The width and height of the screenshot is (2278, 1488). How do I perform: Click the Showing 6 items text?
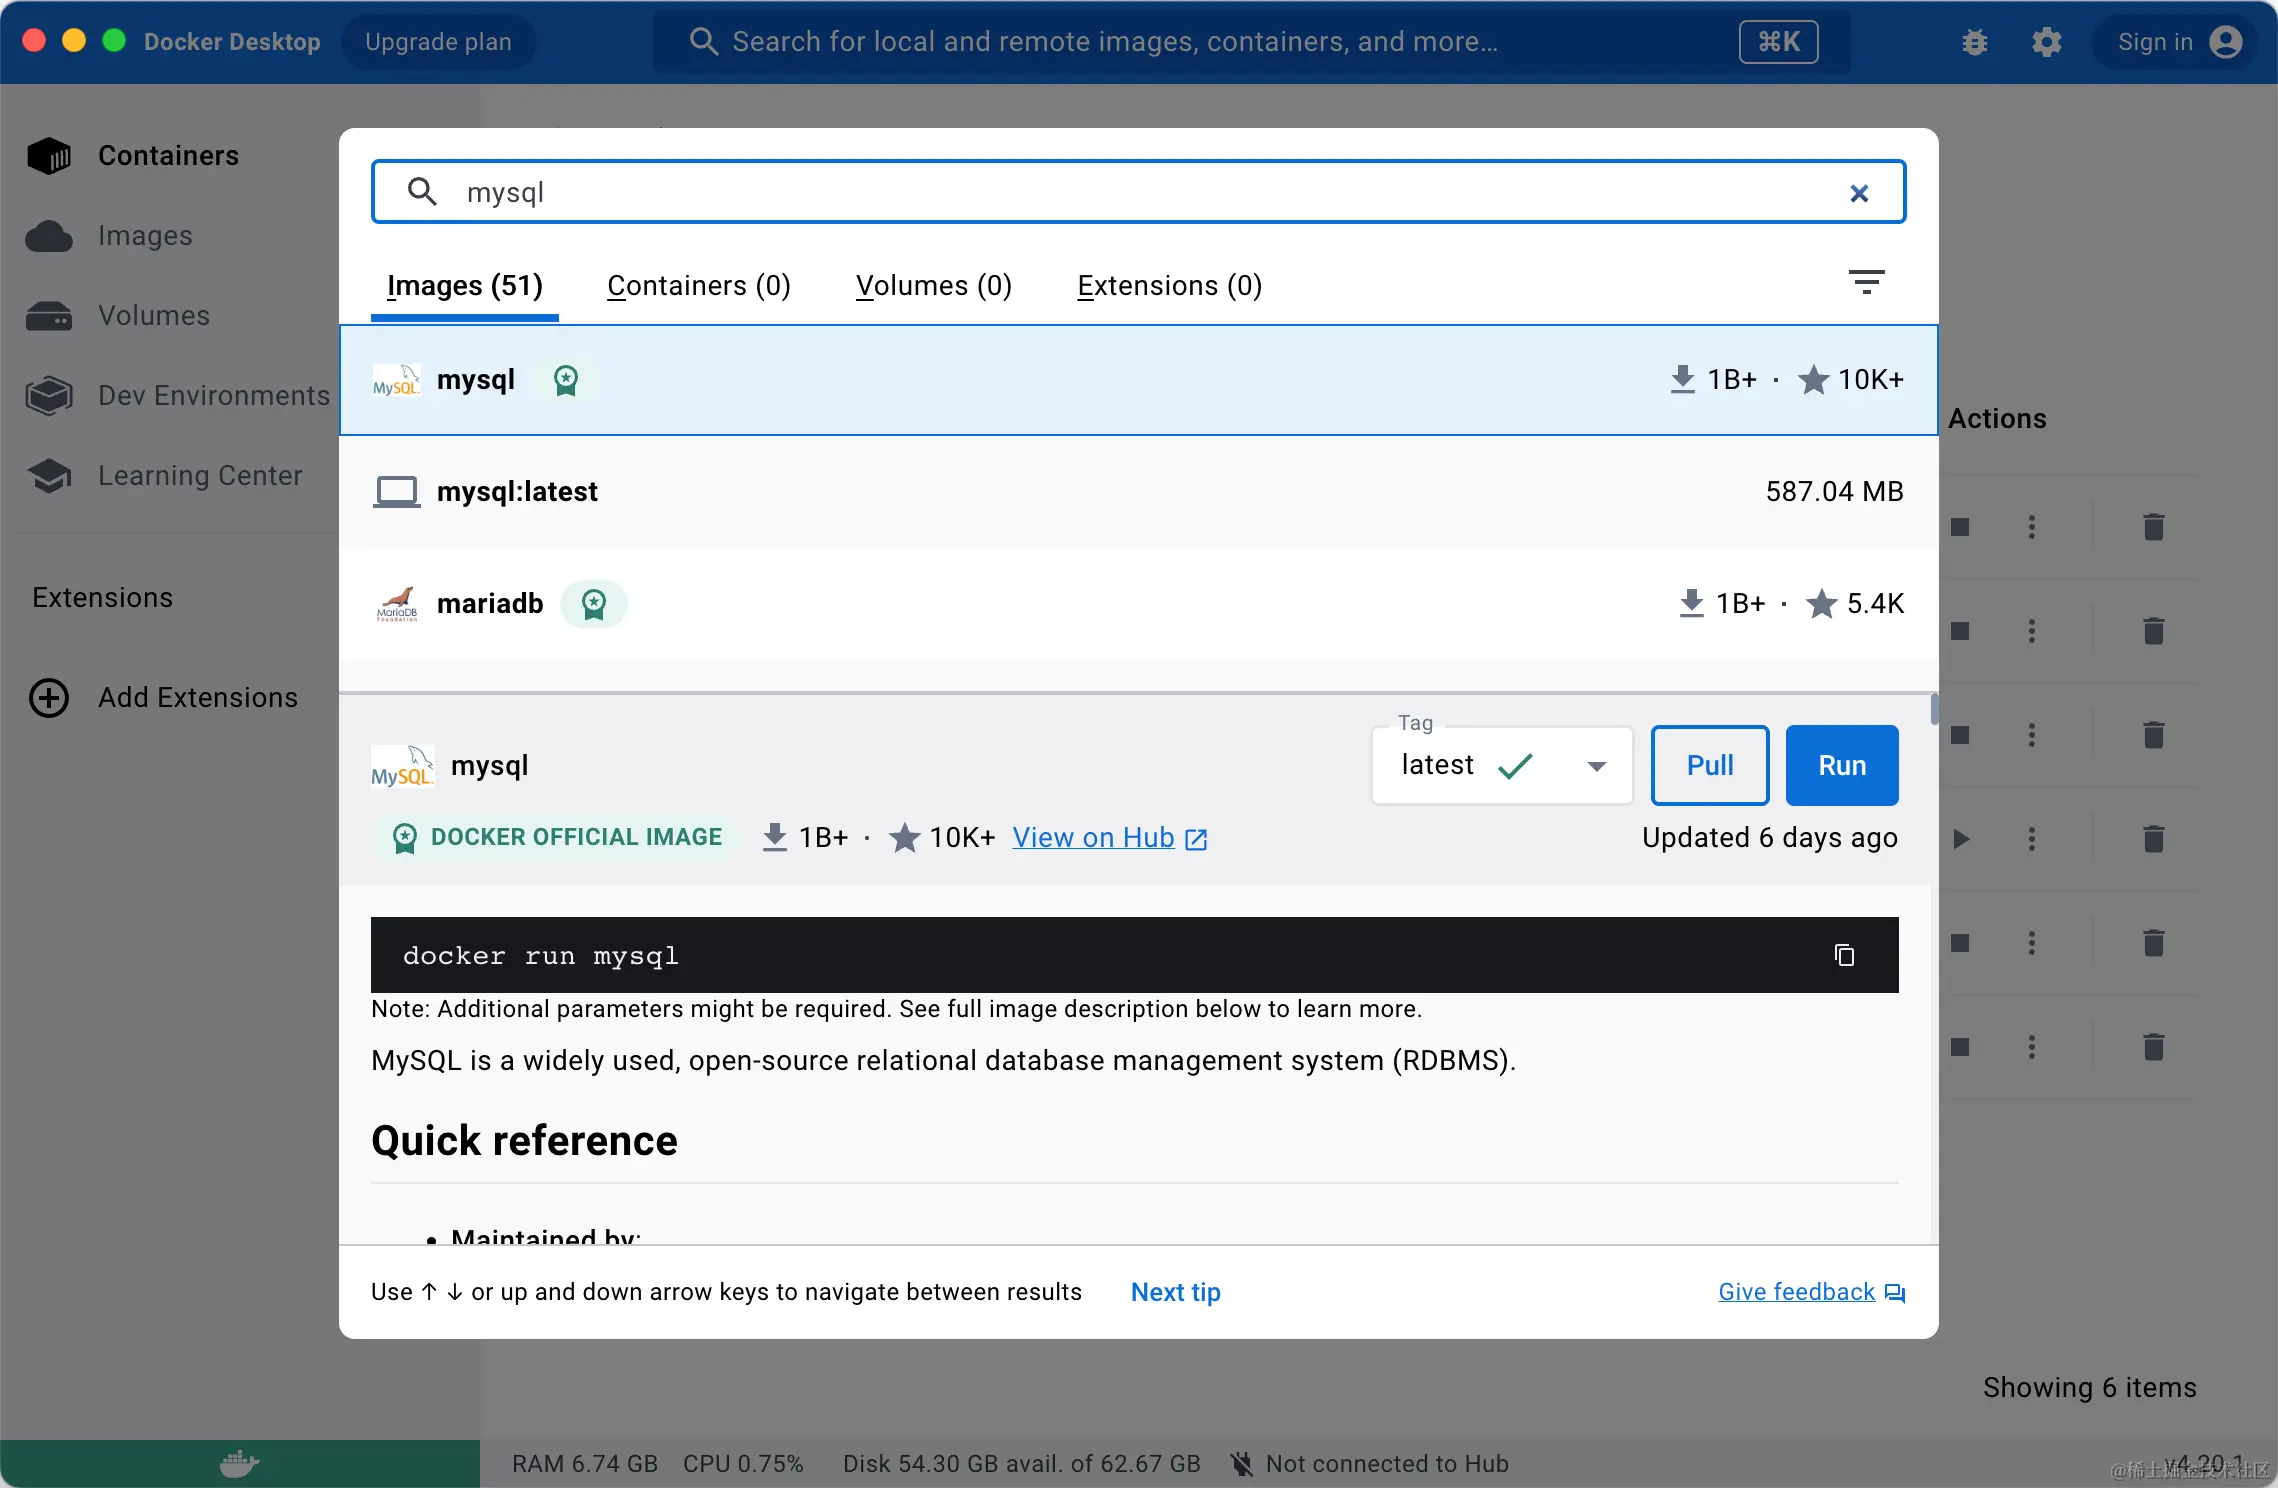2090,1388
